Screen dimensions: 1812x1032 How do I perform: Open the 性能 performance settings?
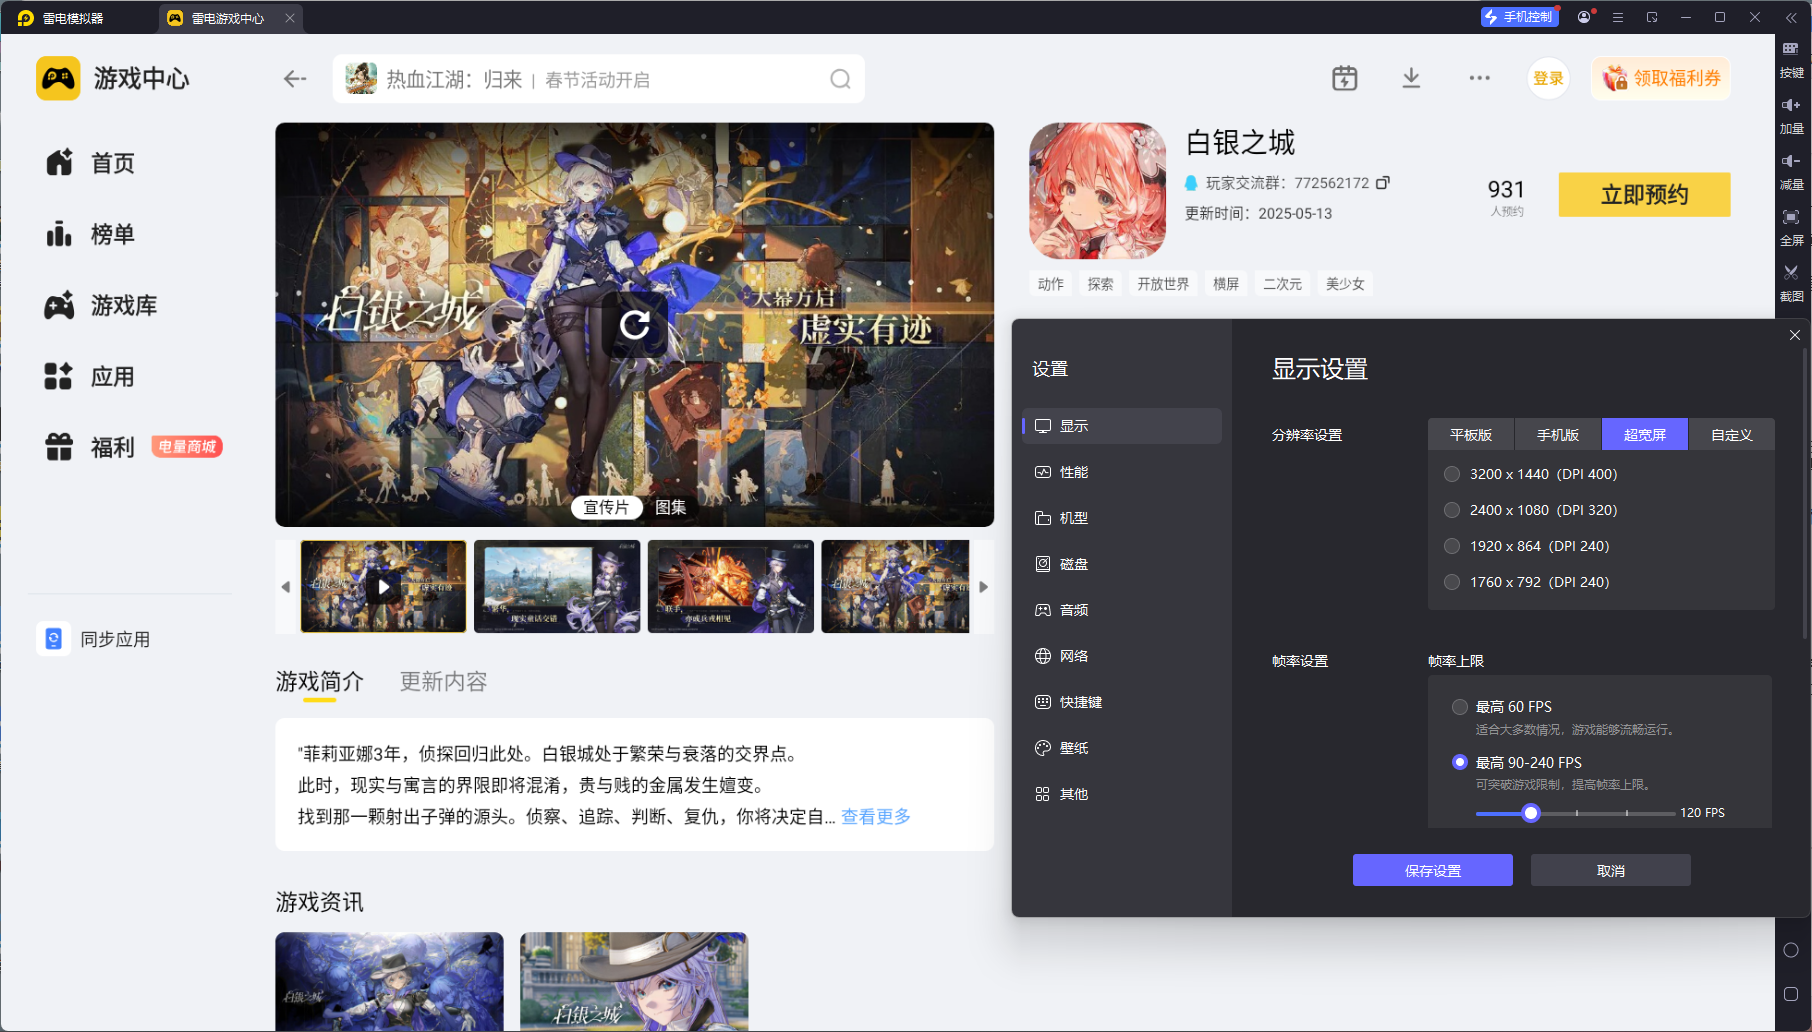click(1122, 472)
